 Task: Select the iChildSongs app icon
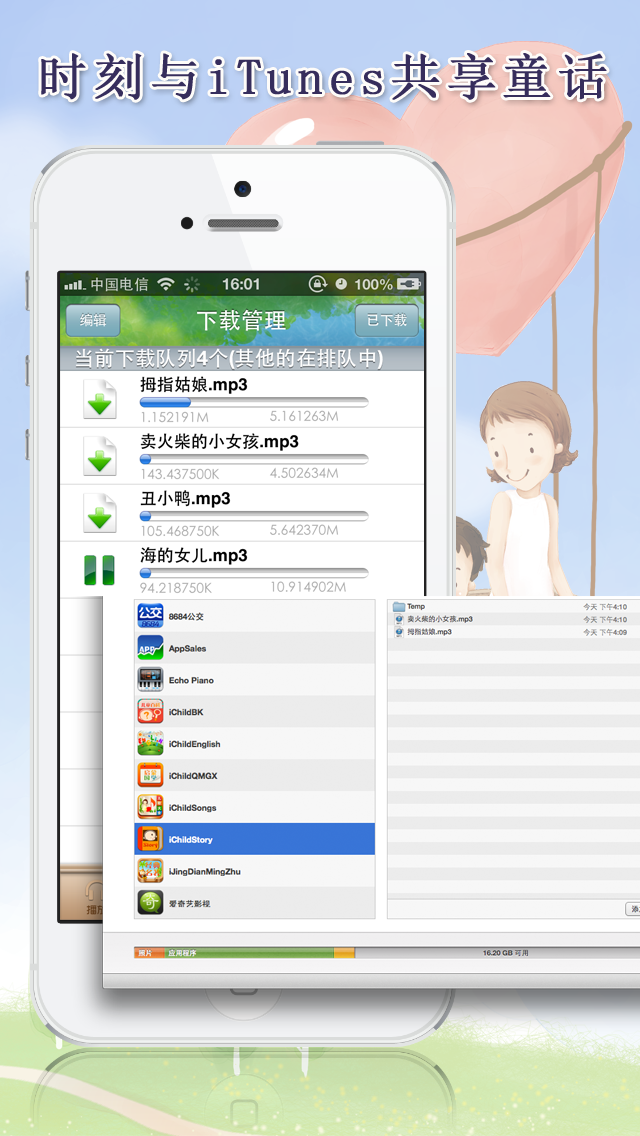click(x=150, y=808)
